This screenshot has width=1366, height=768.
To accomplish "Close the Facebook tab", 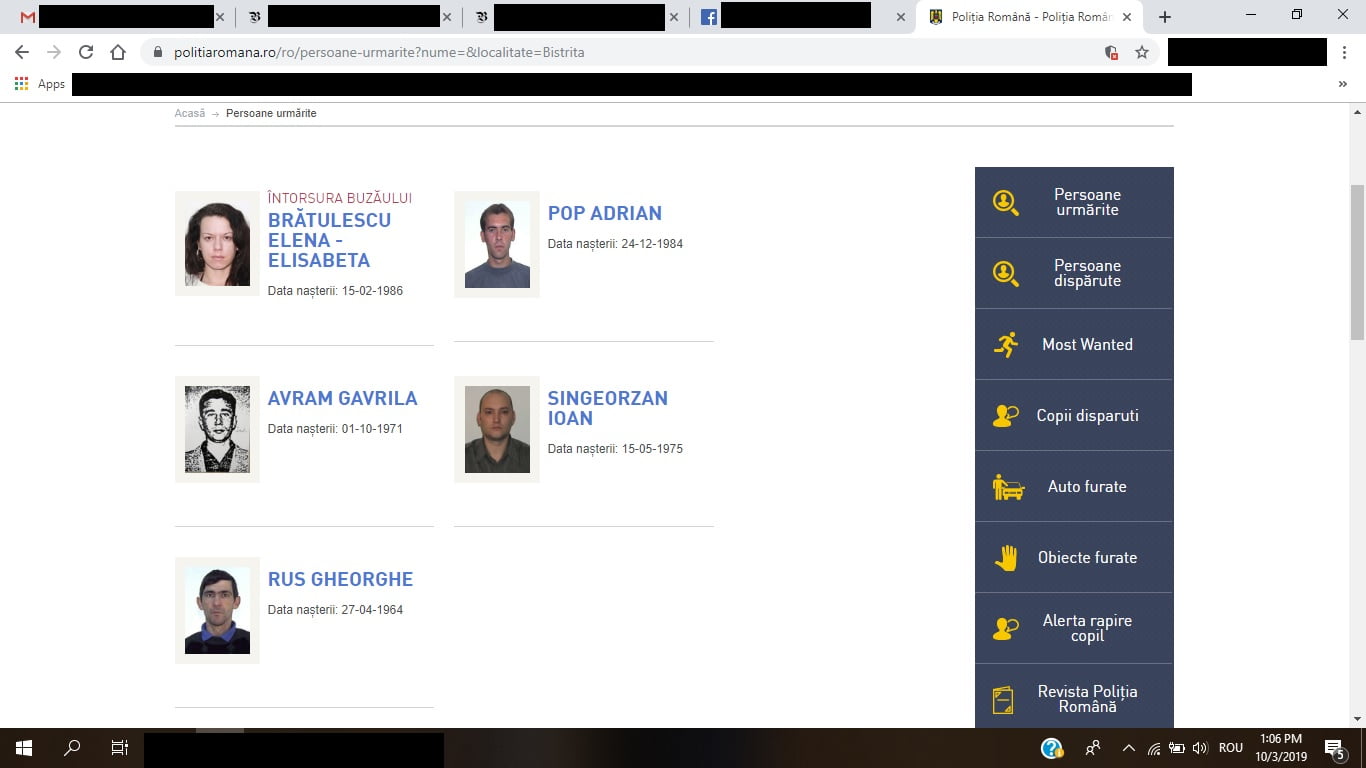I will (900, 17).
